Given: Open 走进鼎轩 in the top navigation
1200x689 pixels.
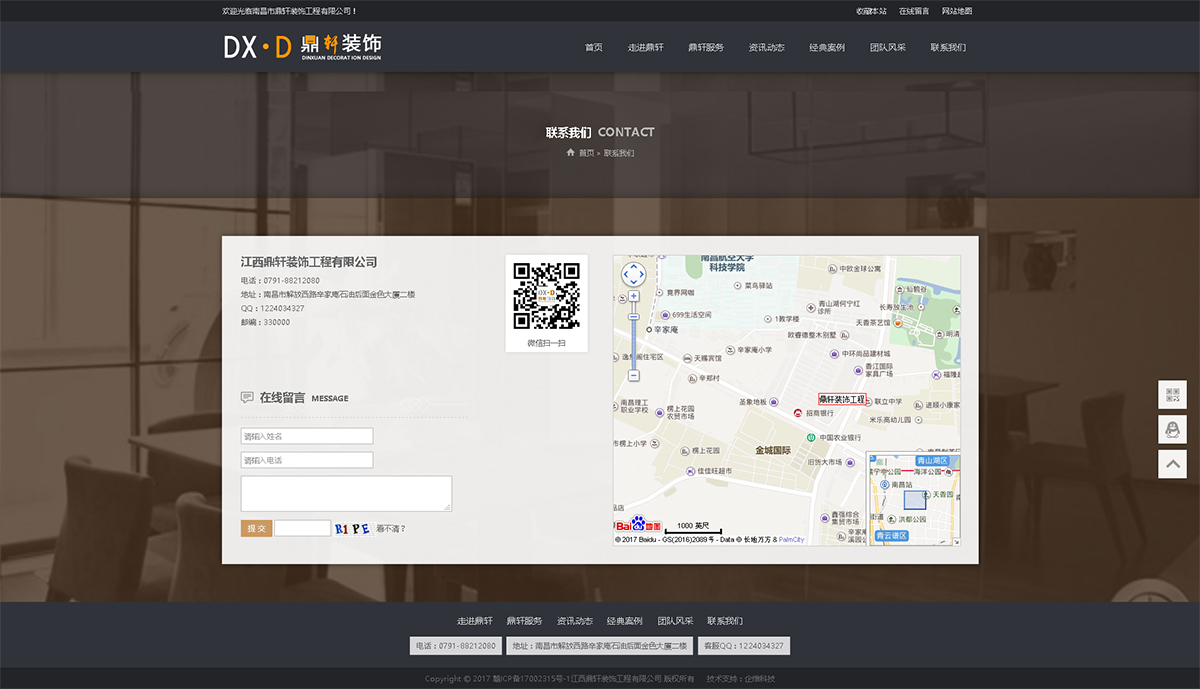Looking at the screenshot, I should coord(646,47).
